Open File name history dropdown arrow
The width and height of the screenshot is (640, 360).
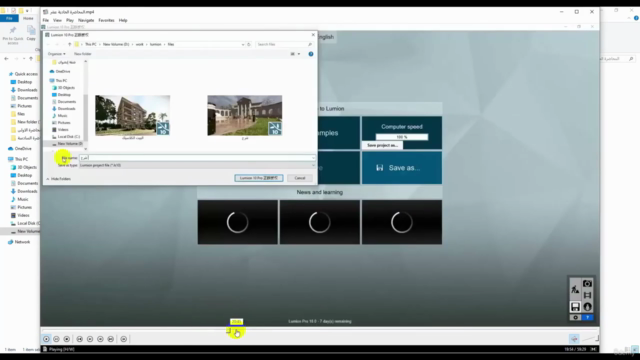[x=313, y=158]
